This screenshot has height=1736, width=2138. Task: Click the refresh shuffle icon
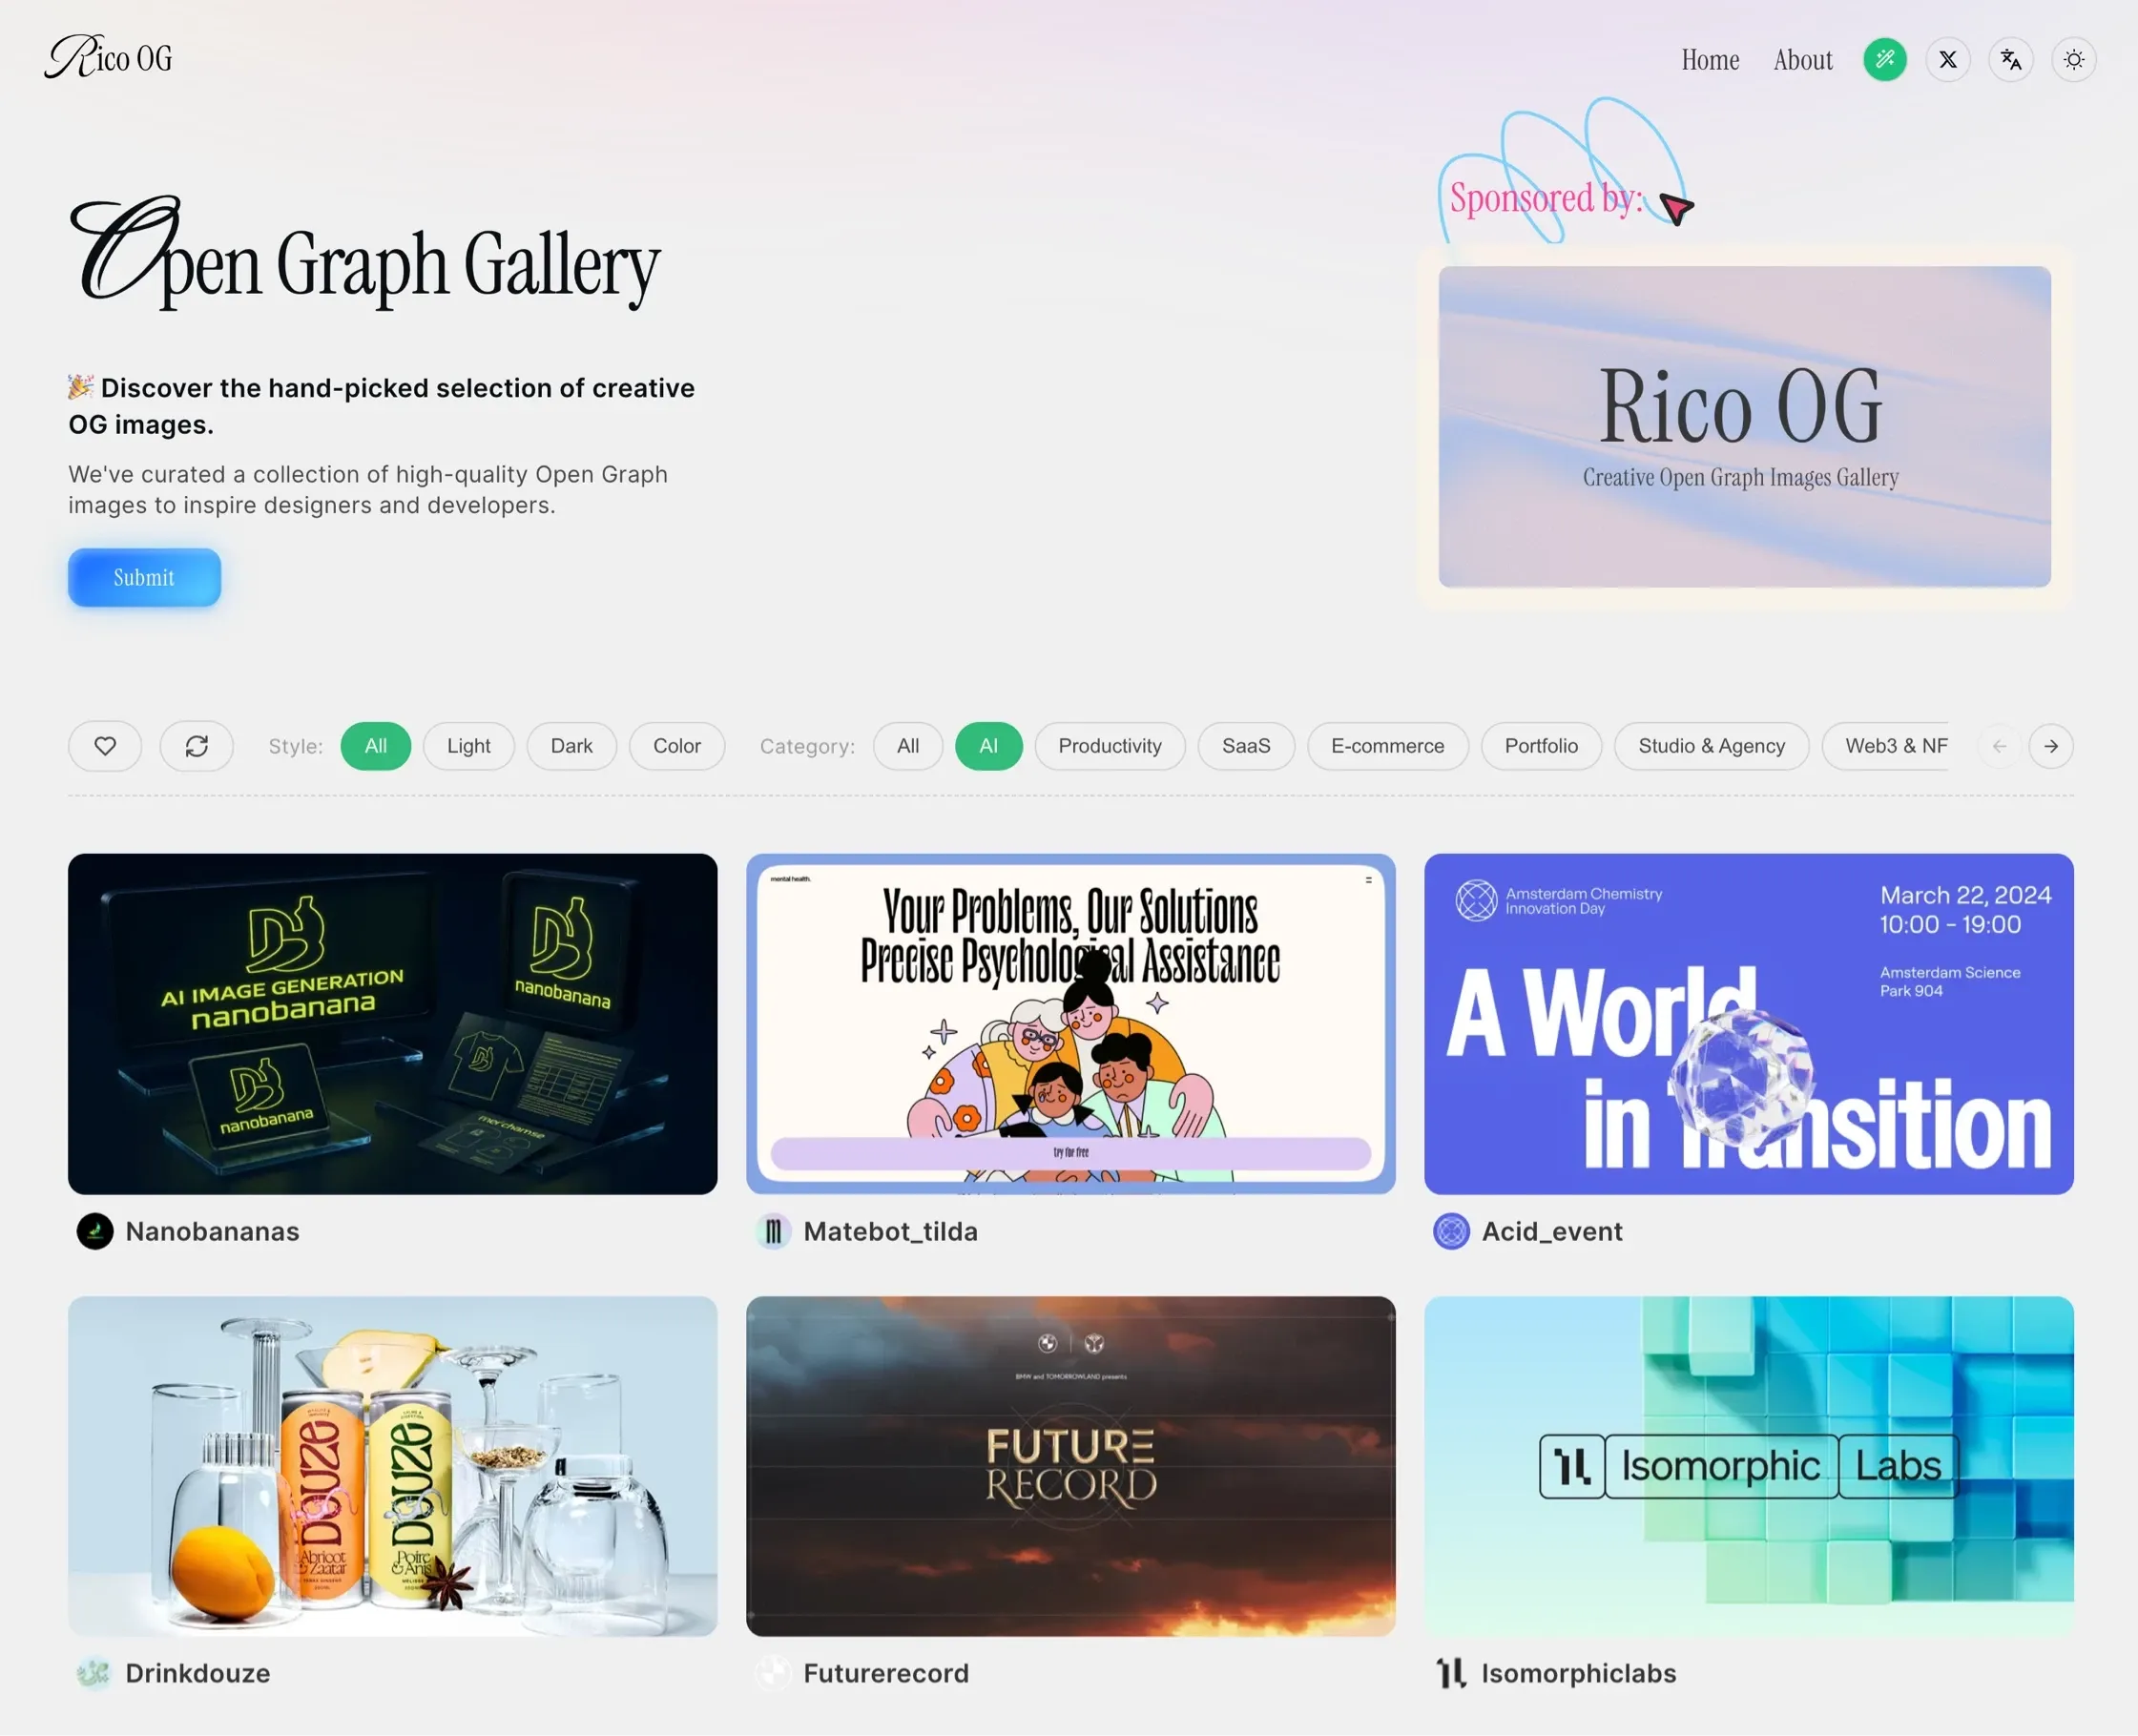(x=197, y=746)
